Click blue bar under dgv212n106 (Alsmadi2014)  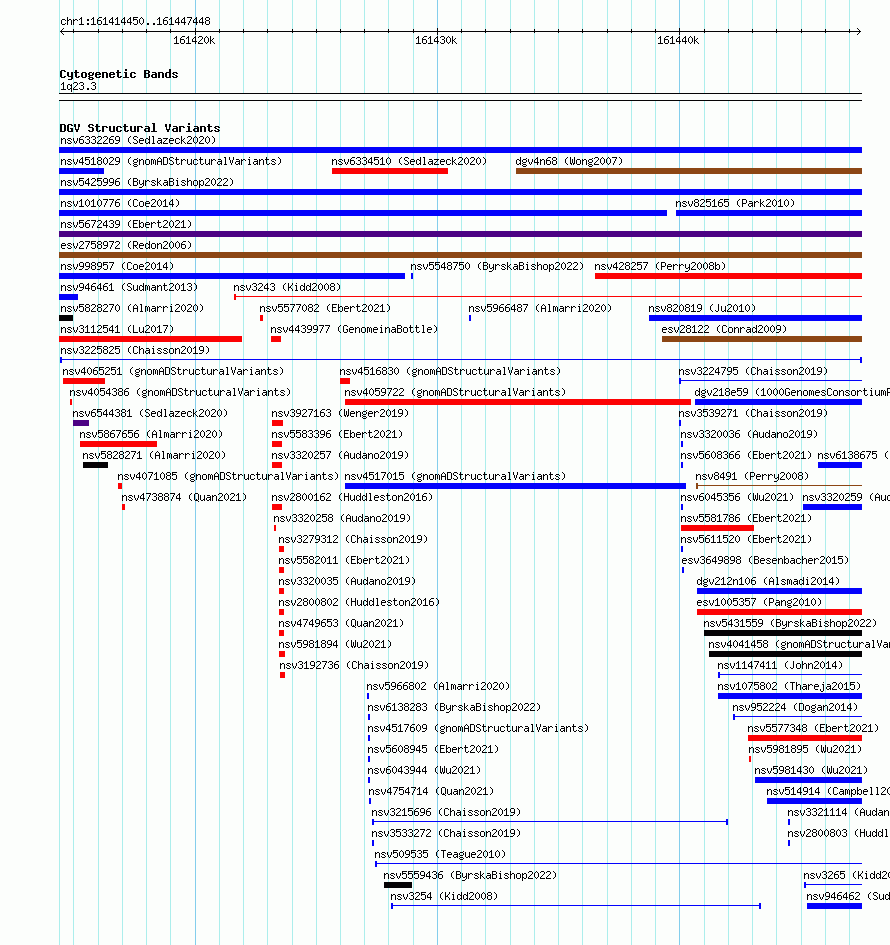[779, 591]
